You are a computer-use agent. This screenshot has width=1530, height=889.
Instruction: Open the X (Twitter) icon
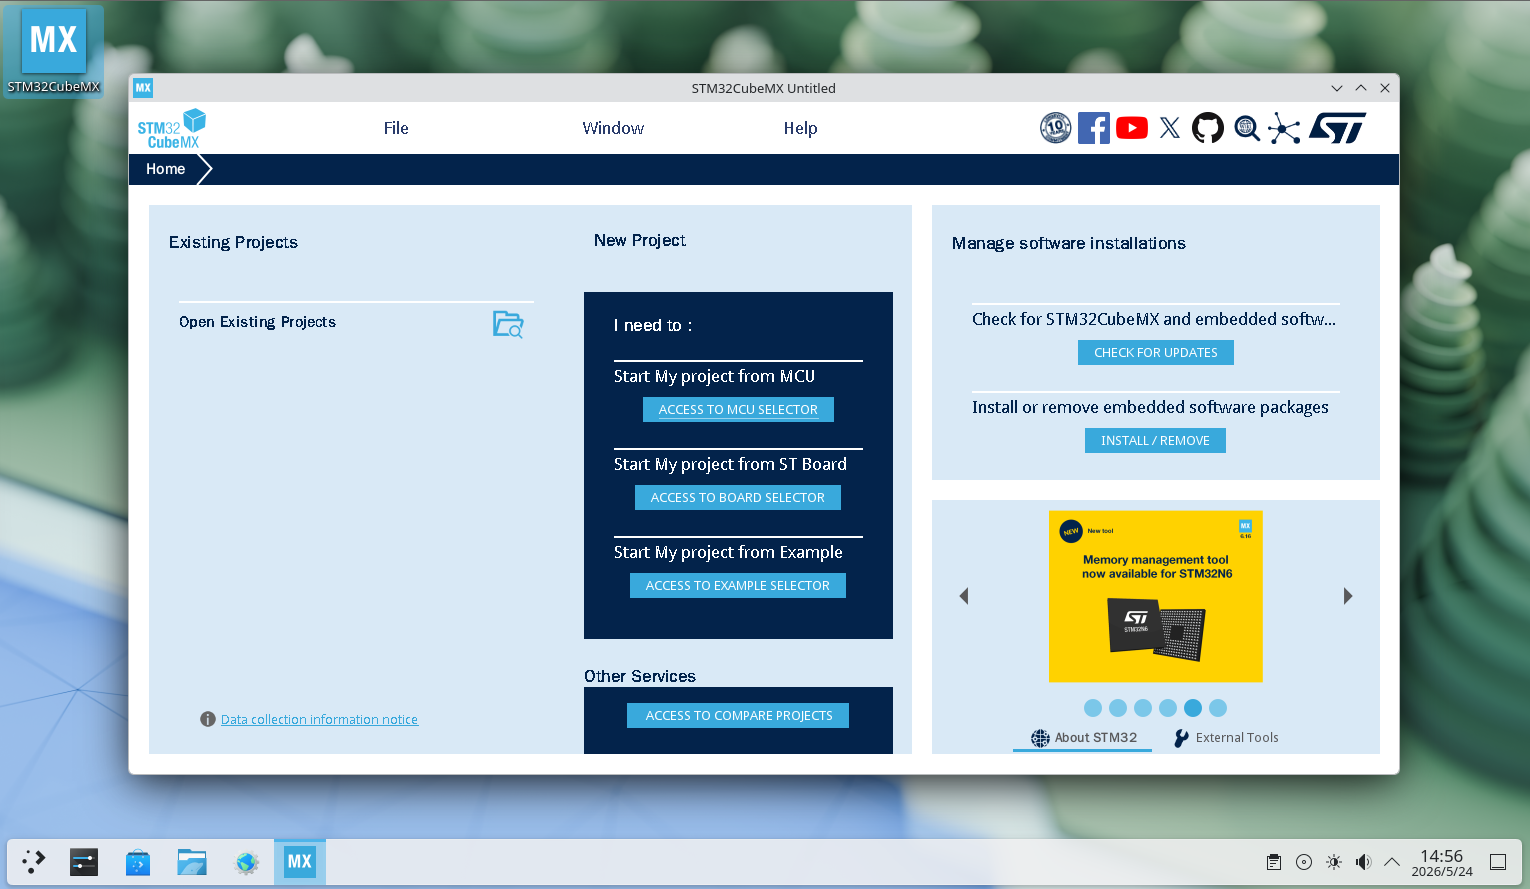pos(1170,128)
